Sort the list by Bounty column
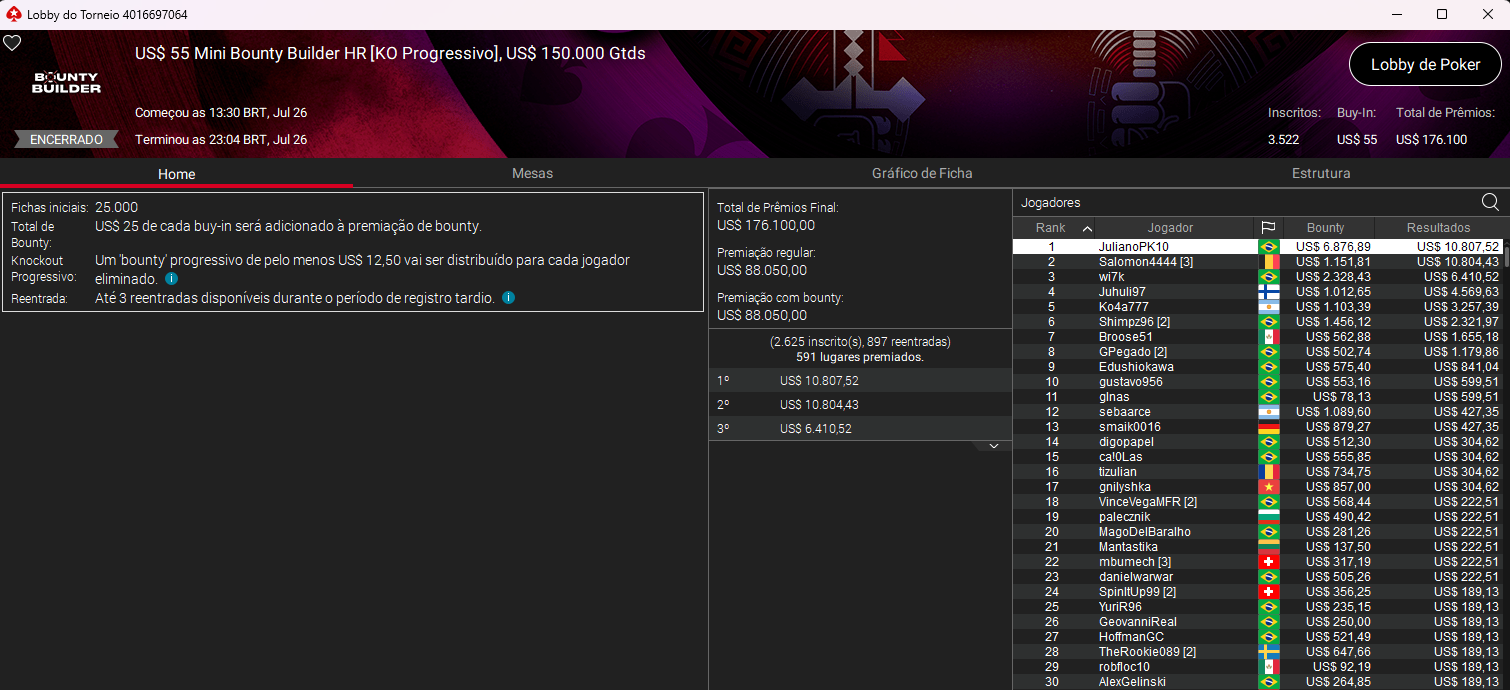The image size is (1510, 690). [x=1328, y=228]
